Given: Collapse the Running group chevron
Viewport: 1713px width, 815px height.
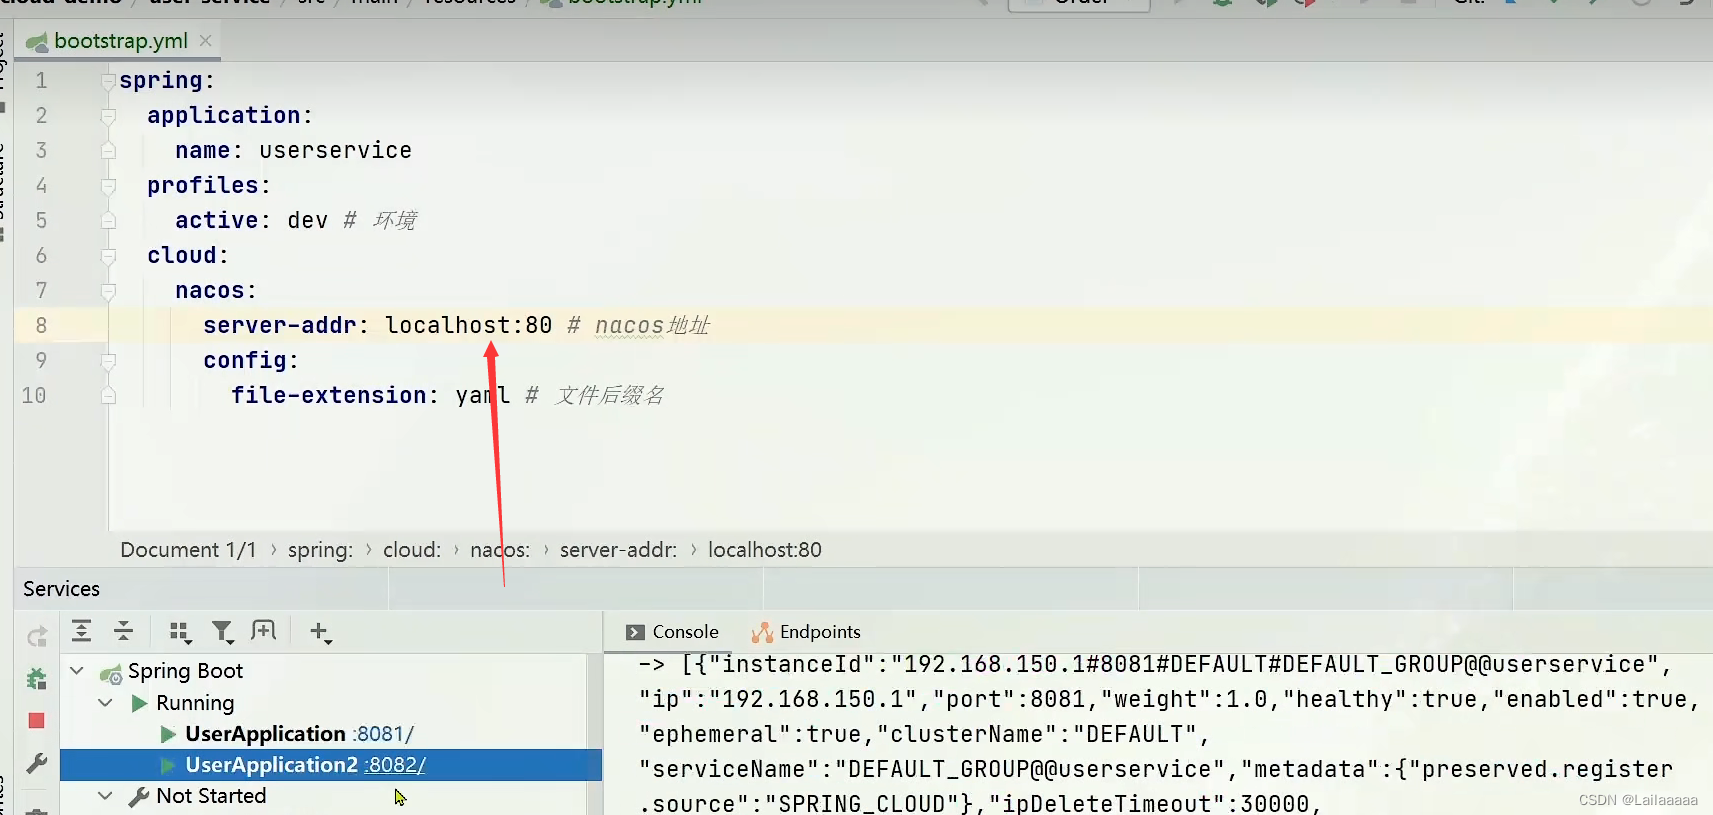Looking at the screenshot, I should point(105,703).
